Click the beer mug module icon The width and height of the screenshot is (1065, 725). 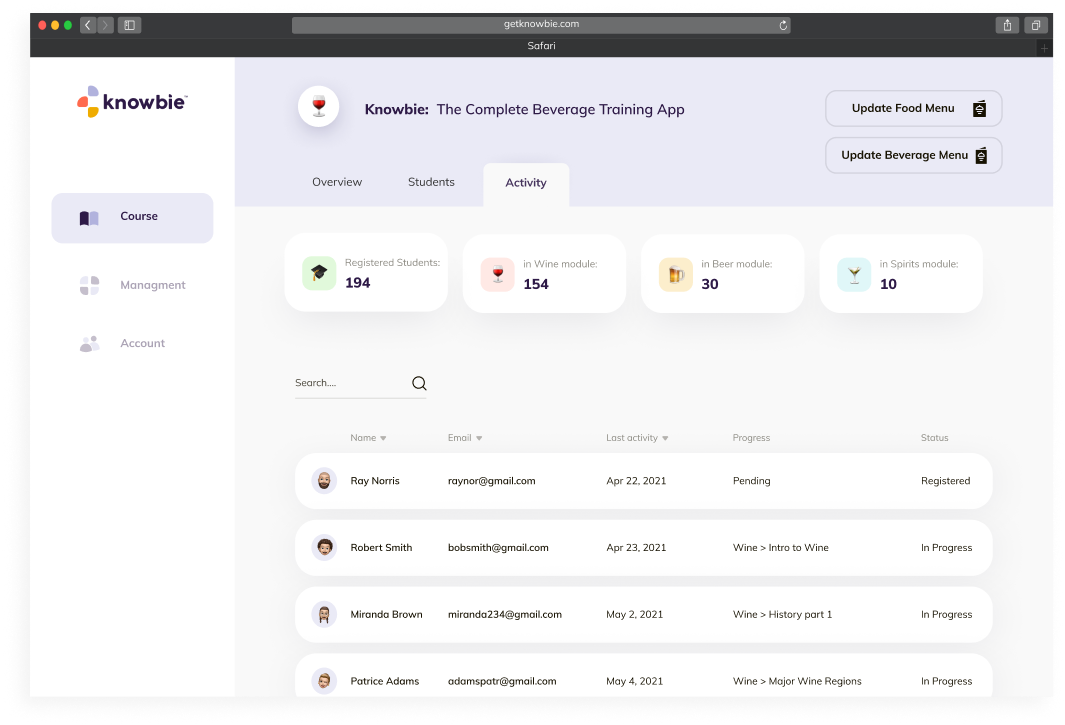(675, 274)
